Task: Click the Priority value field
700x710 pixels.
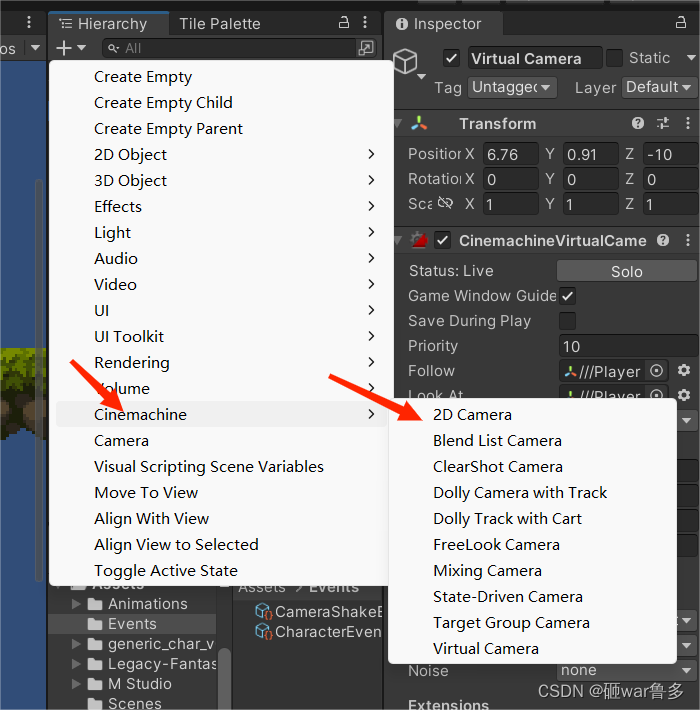Action: [628, 346]
